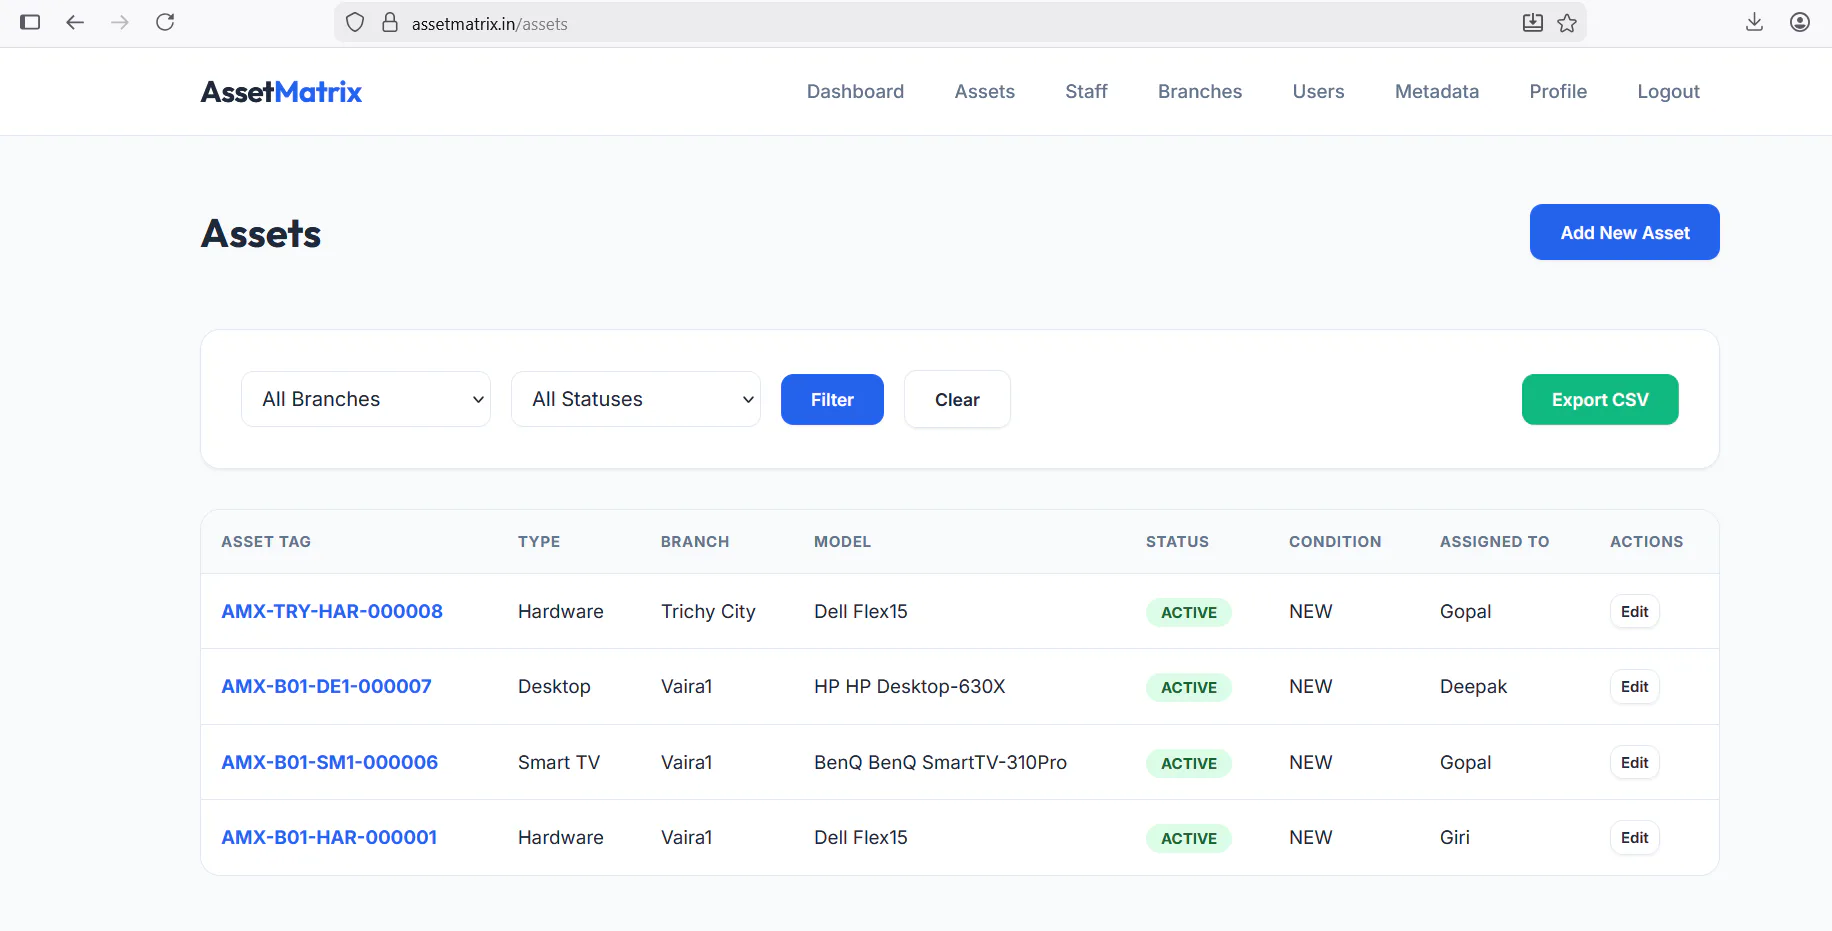
Task: Click the ASSET TAG column header
Action: 266,541
